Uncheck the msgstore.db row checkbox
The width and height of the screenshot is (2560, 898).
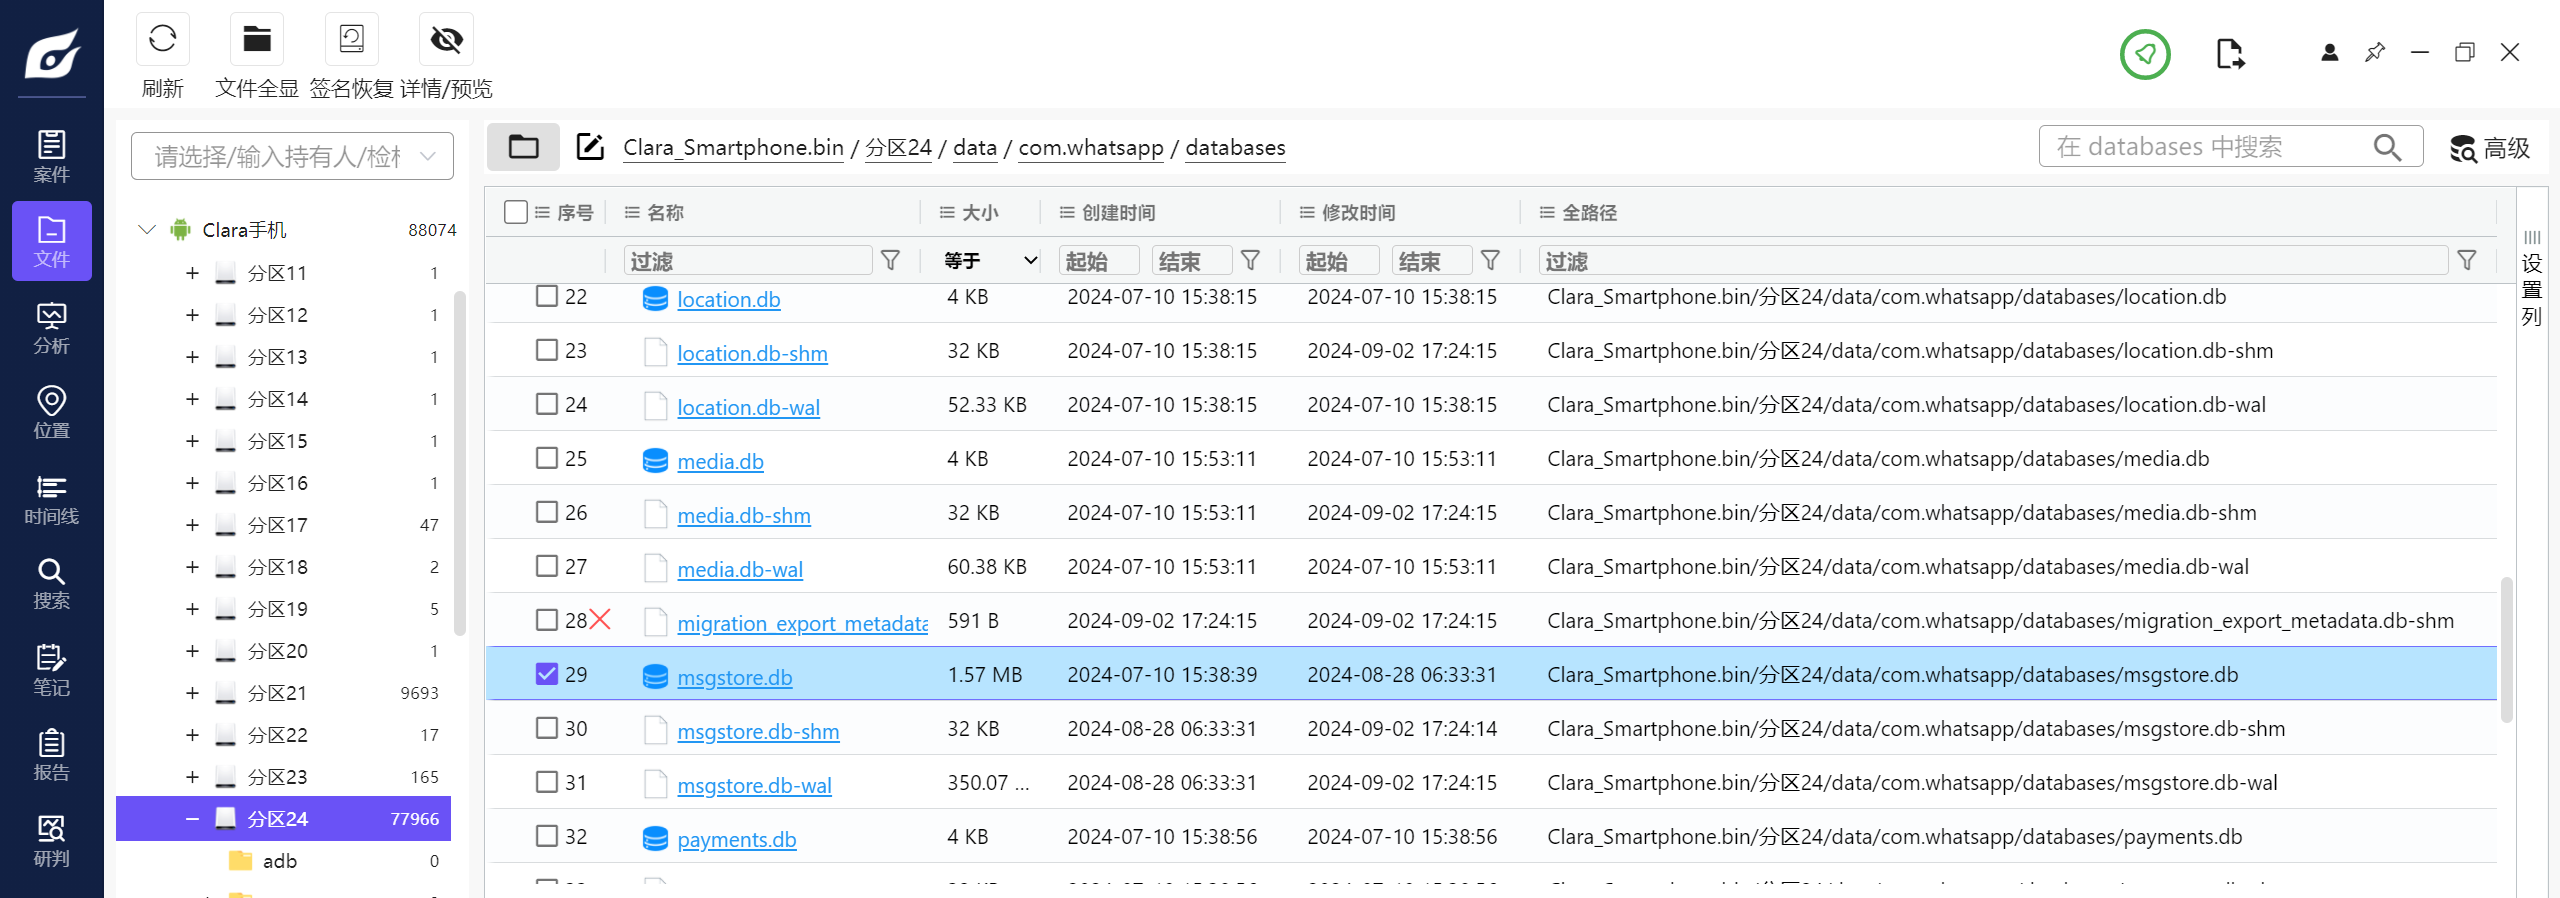point(546,674)
